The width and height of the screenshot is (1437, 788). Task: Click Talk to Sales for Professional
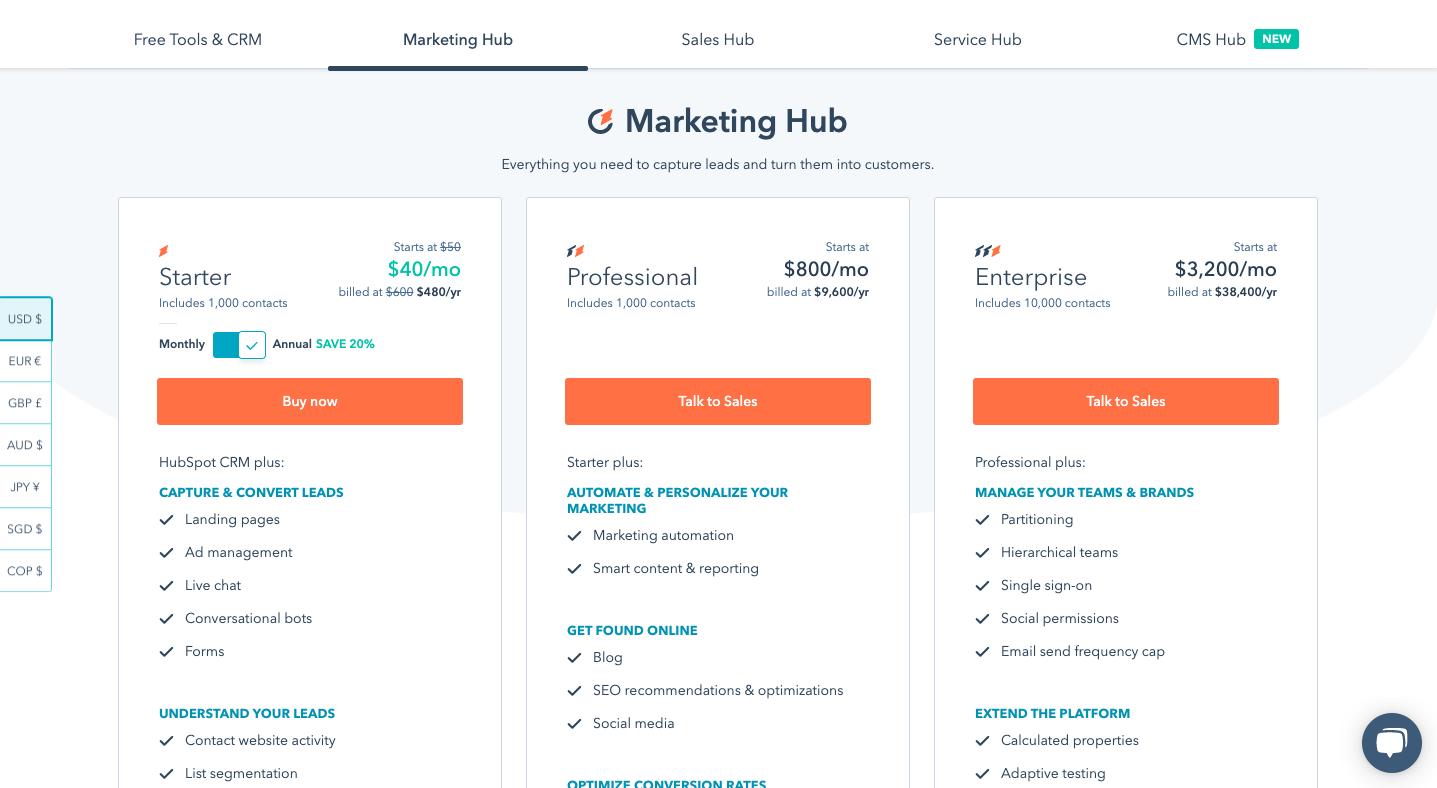[x=718, y=401]
